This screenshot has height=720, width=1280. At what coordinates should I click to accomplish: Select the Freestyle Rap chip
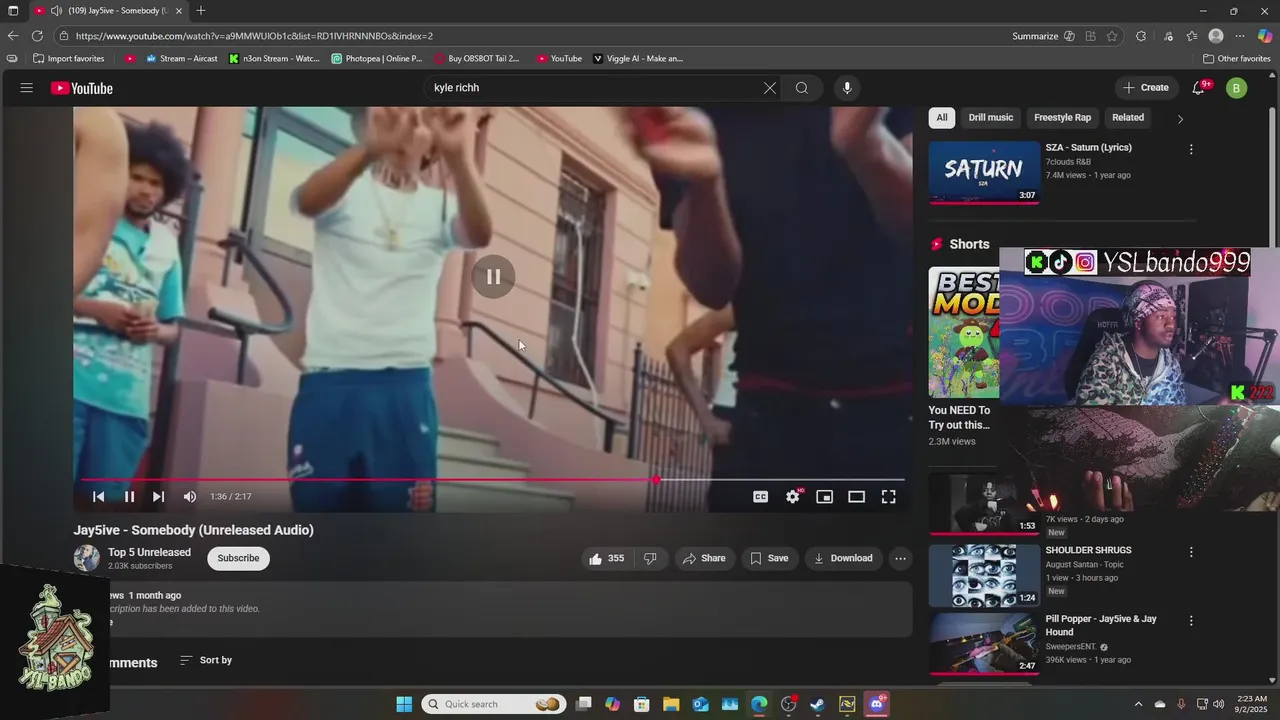coord(1062,117)
